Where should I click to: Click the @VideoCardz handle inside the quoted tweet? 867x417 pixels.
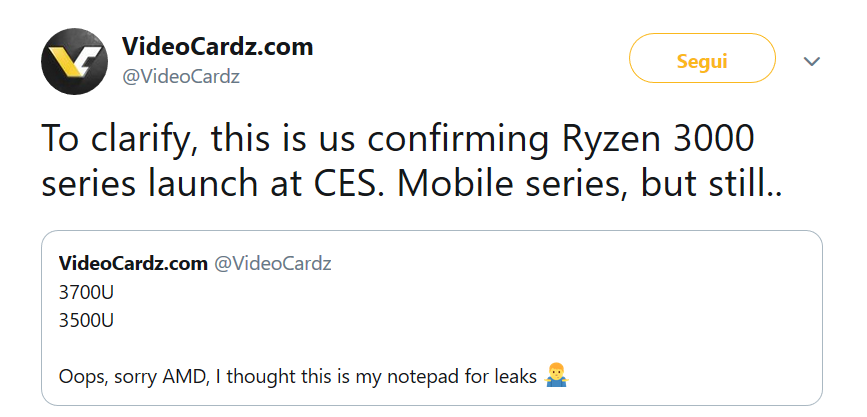[273, 264]
